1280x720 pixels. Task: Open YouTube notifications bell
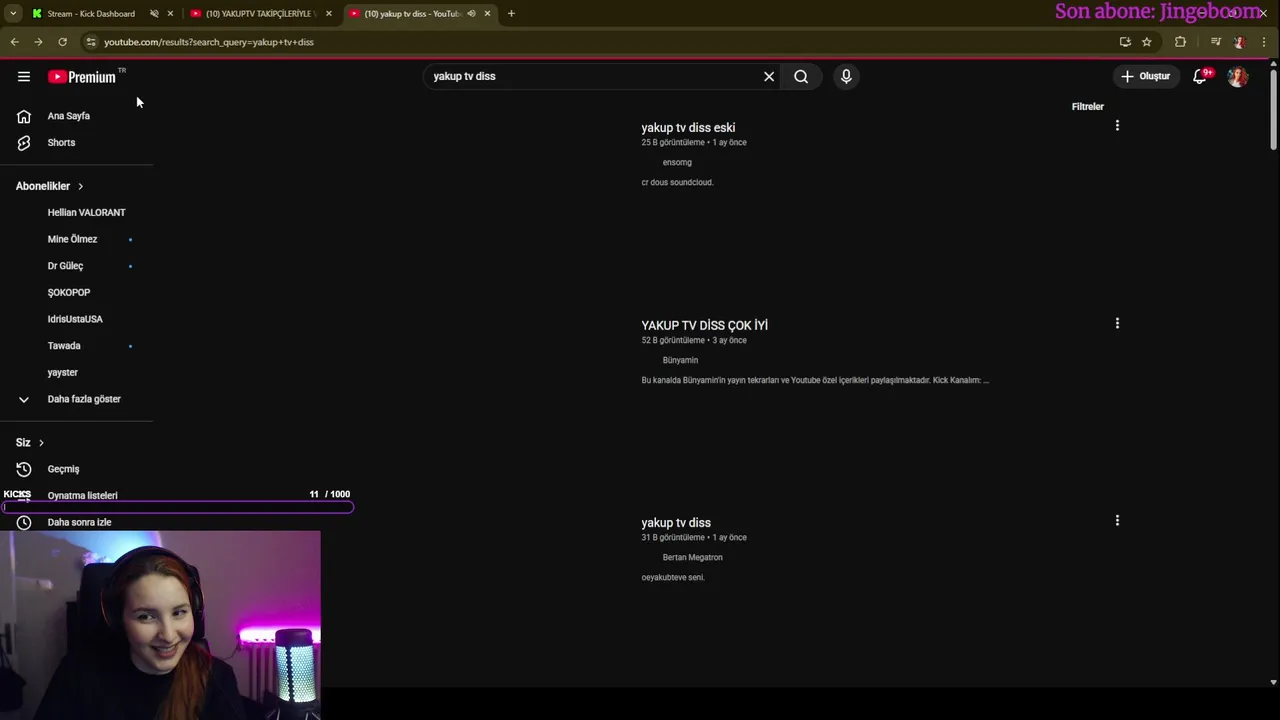[1200, 76]
